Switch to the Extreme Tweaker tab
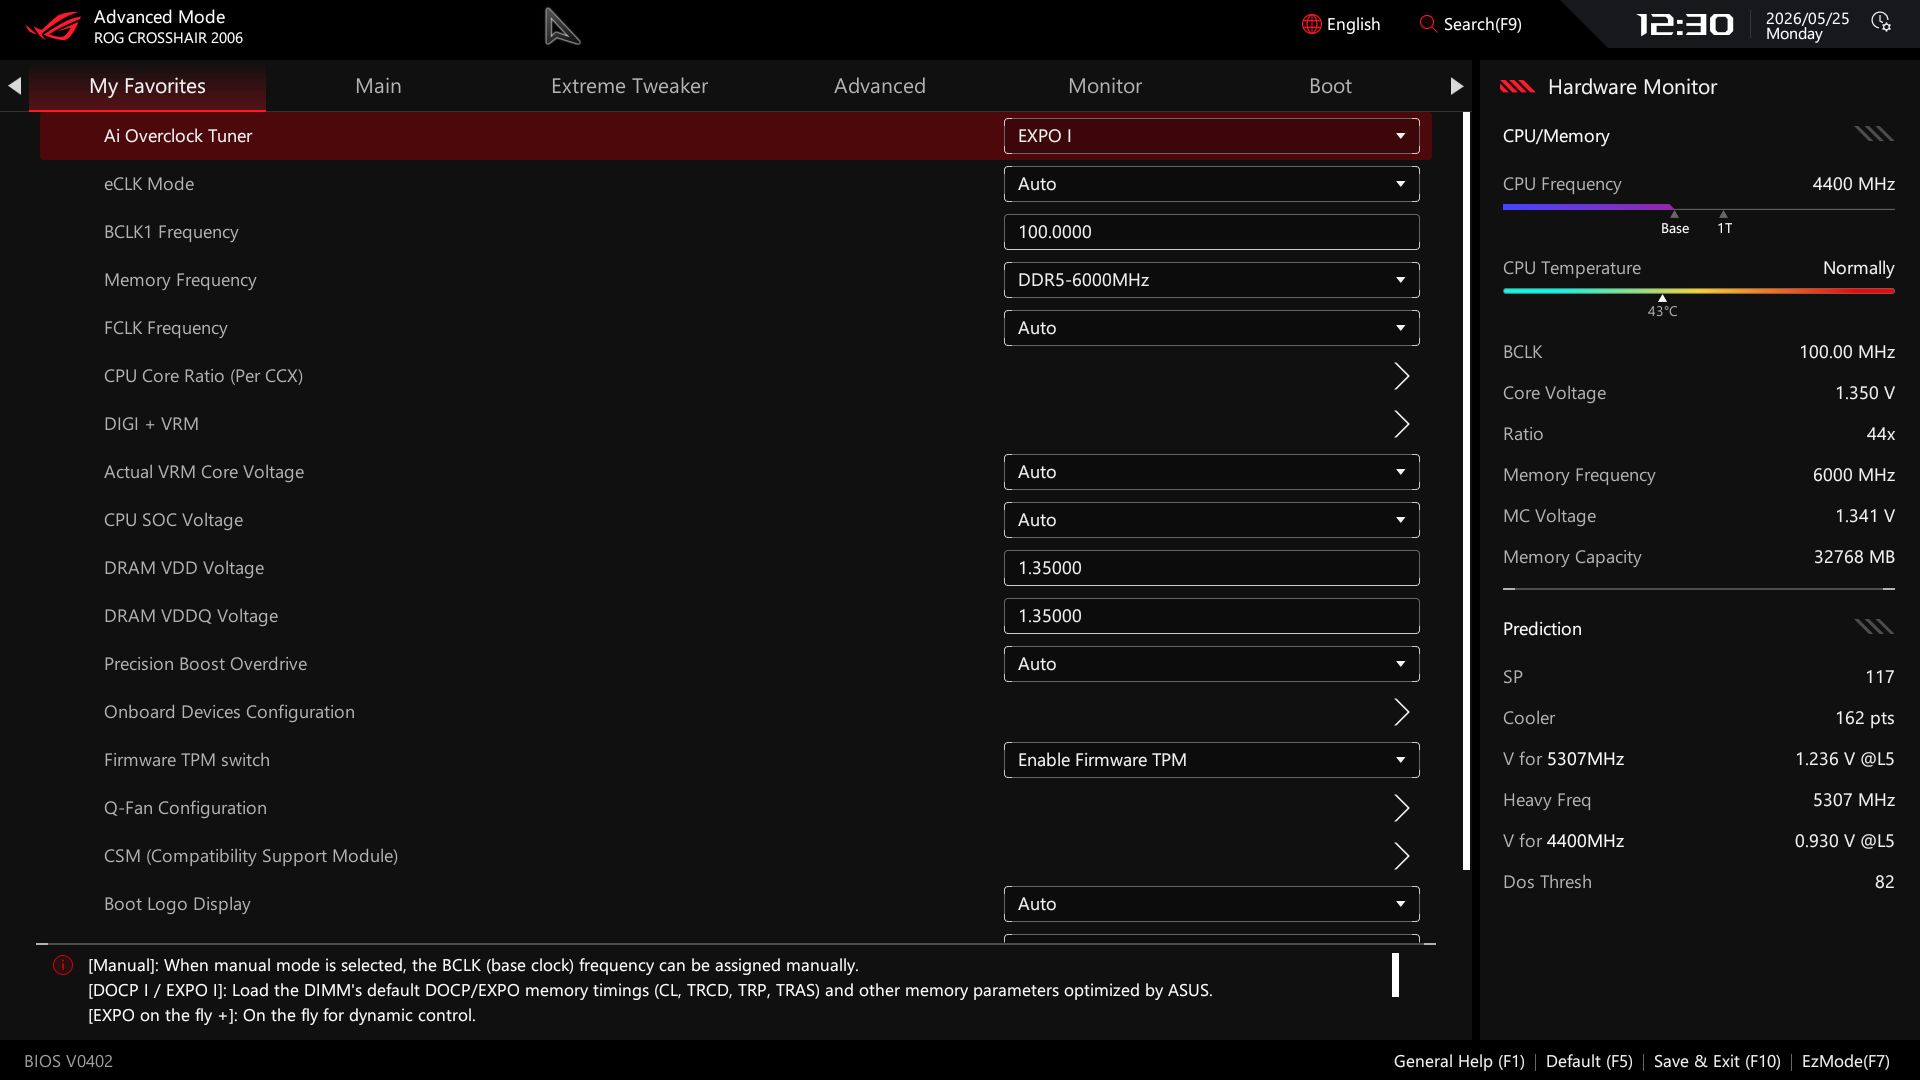Image resolution: width=1920 pixels, height=1080 pixels. pos(629,86)
